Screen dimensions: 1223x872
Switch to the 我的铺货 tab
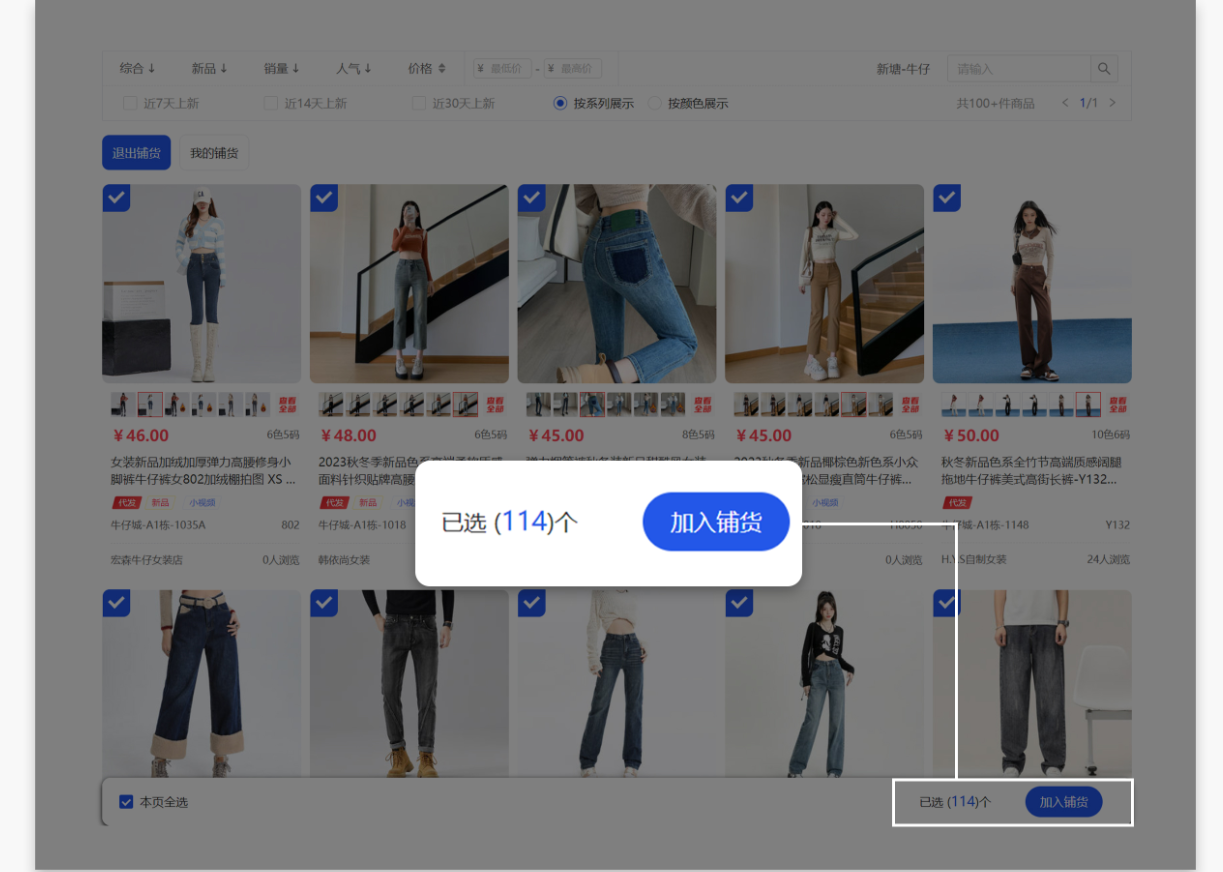[213, 152]
